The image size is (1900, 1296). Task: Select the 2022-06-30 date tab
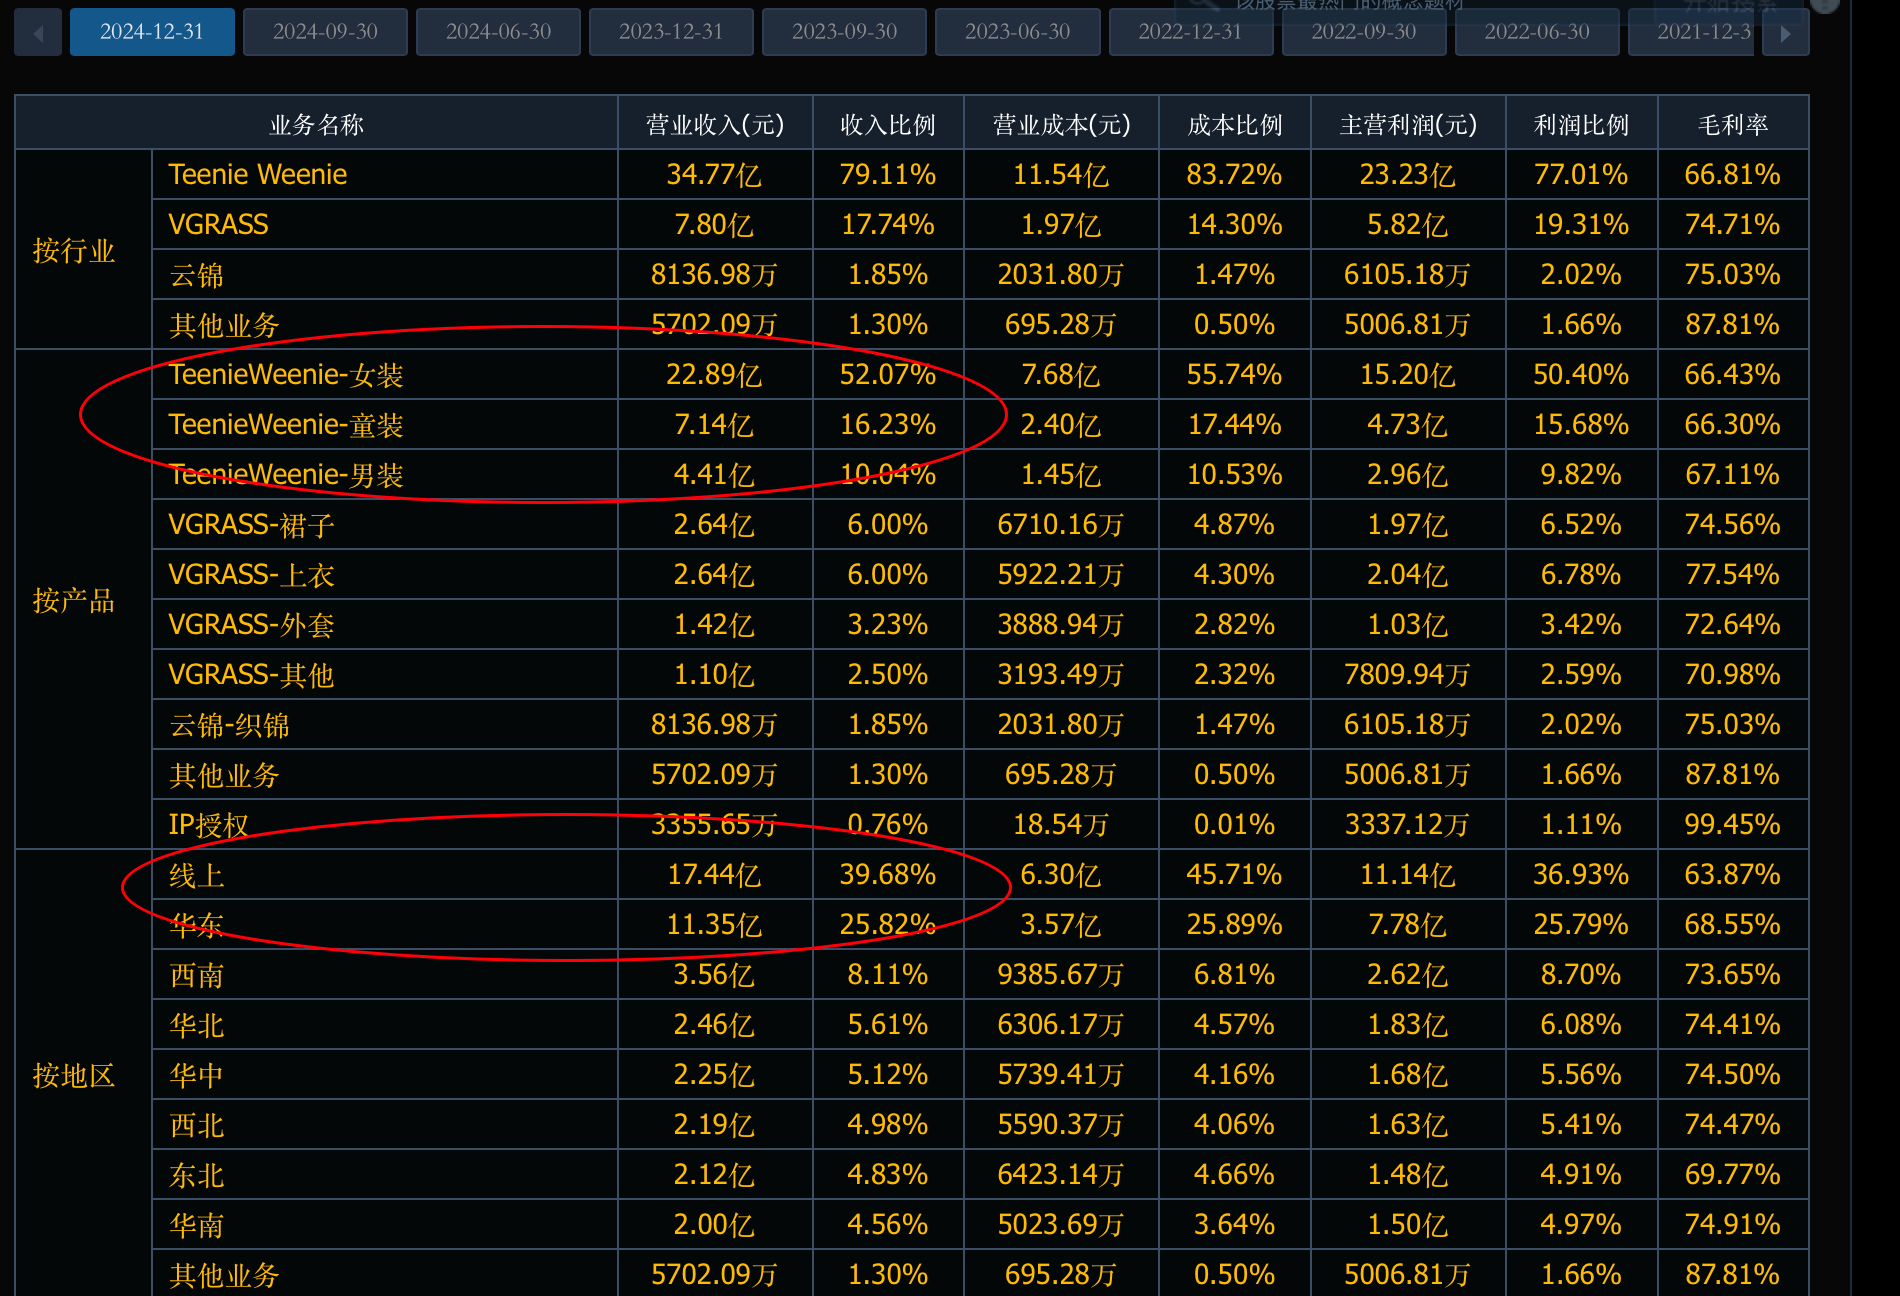pos(1536,32)
